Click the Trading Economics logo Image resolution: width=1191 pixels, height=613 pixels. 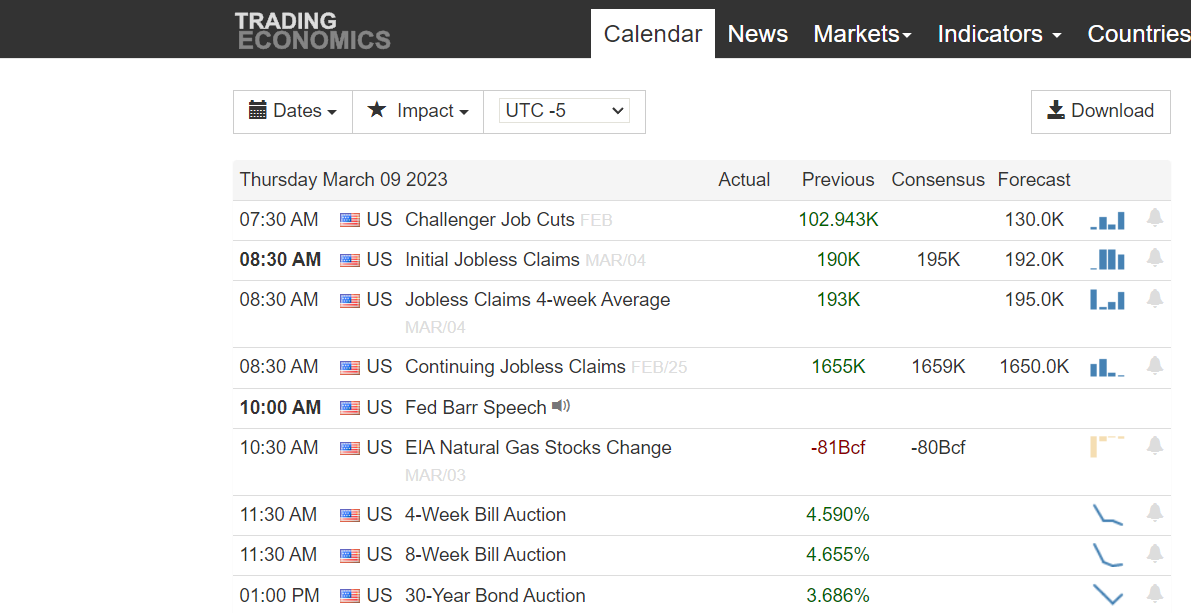click(312, 31)
